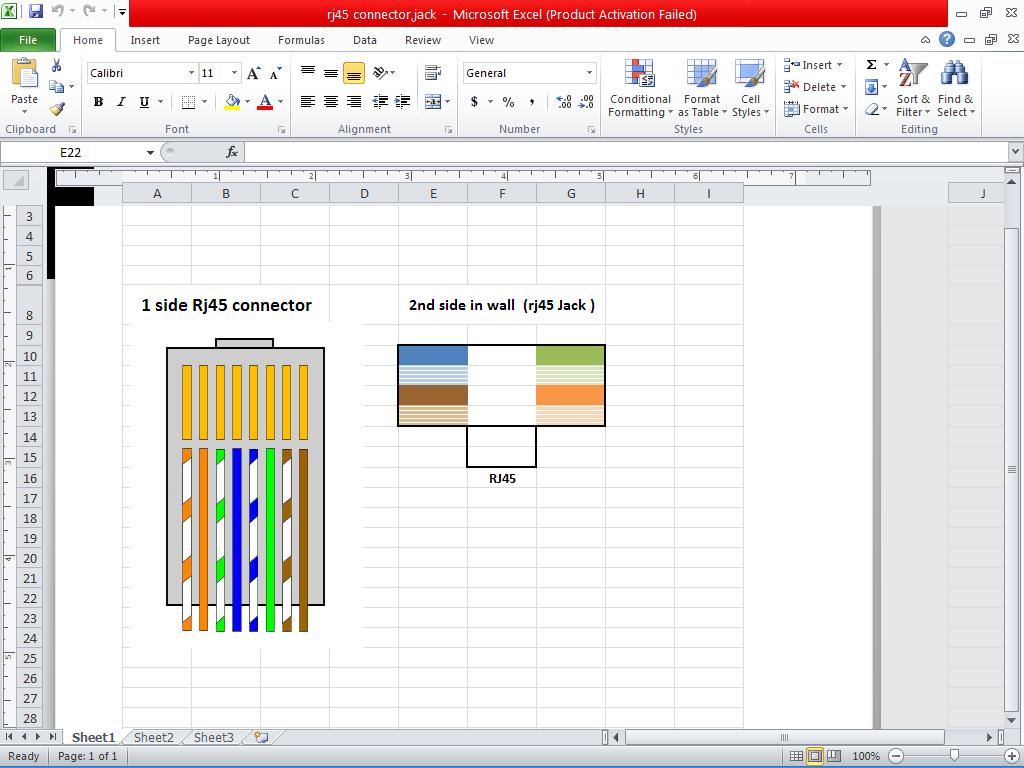Image resolution: width=1024 pixels, height=768 pixels.
Task: Toggle Wrap Text
Action: 432,72
